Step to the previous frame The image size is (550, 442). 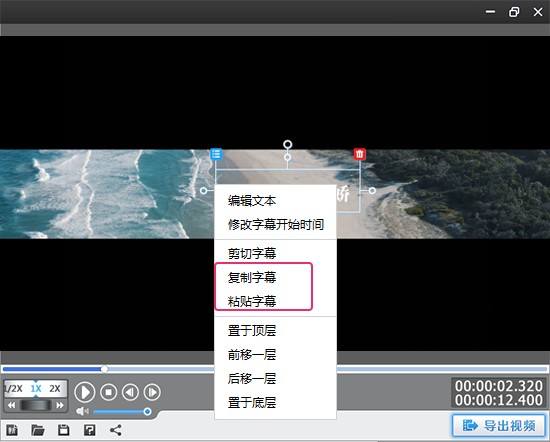(130, 392)
